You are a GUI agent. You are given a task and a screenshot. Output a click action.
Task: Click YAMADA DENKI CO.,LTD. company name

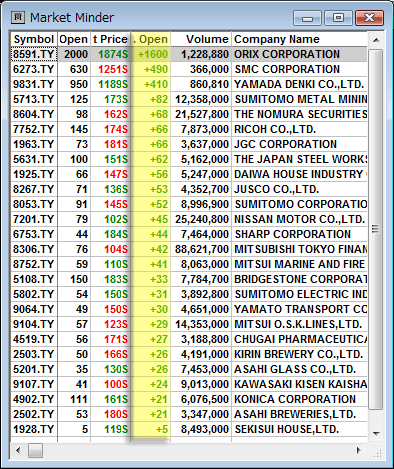coord(299,84)
